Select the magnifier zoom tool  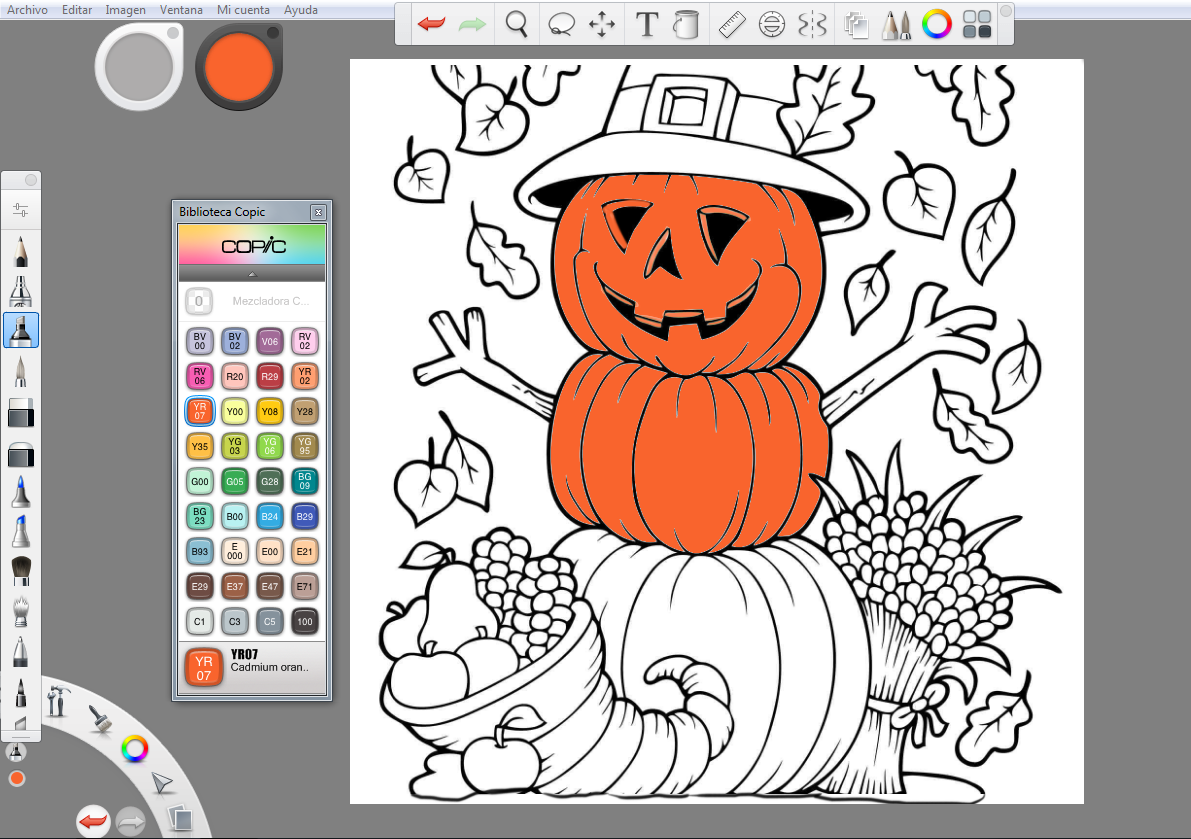coord(517,24)
